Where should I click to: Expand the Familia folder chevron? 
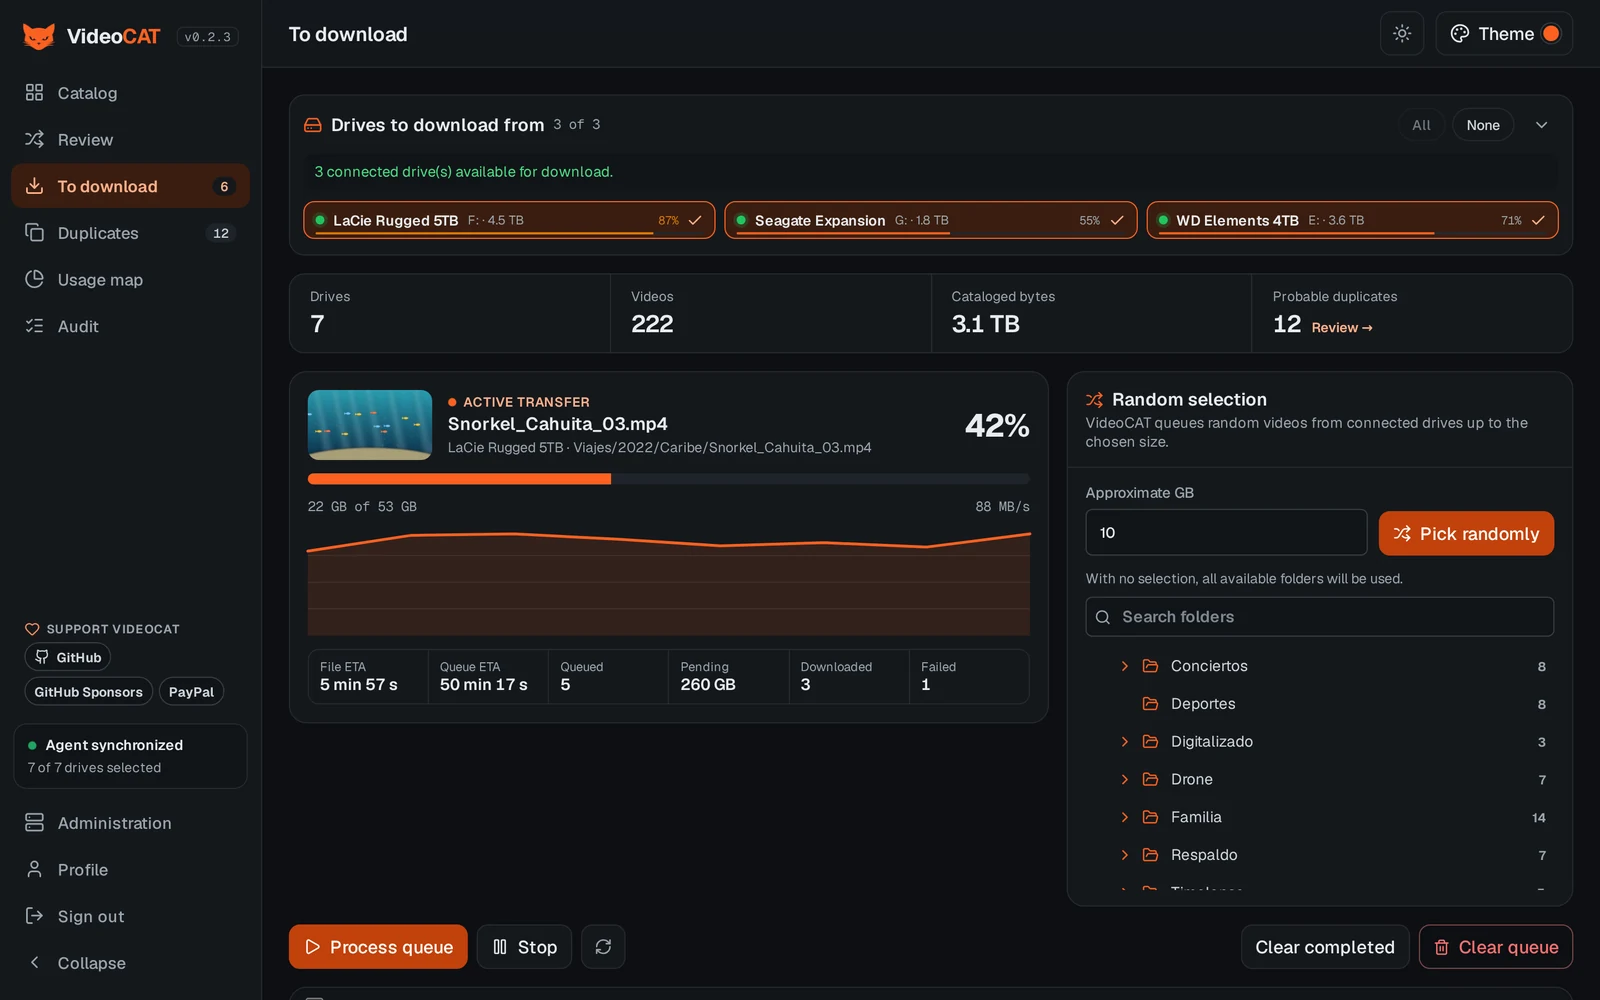click(x=1124, y=817)
